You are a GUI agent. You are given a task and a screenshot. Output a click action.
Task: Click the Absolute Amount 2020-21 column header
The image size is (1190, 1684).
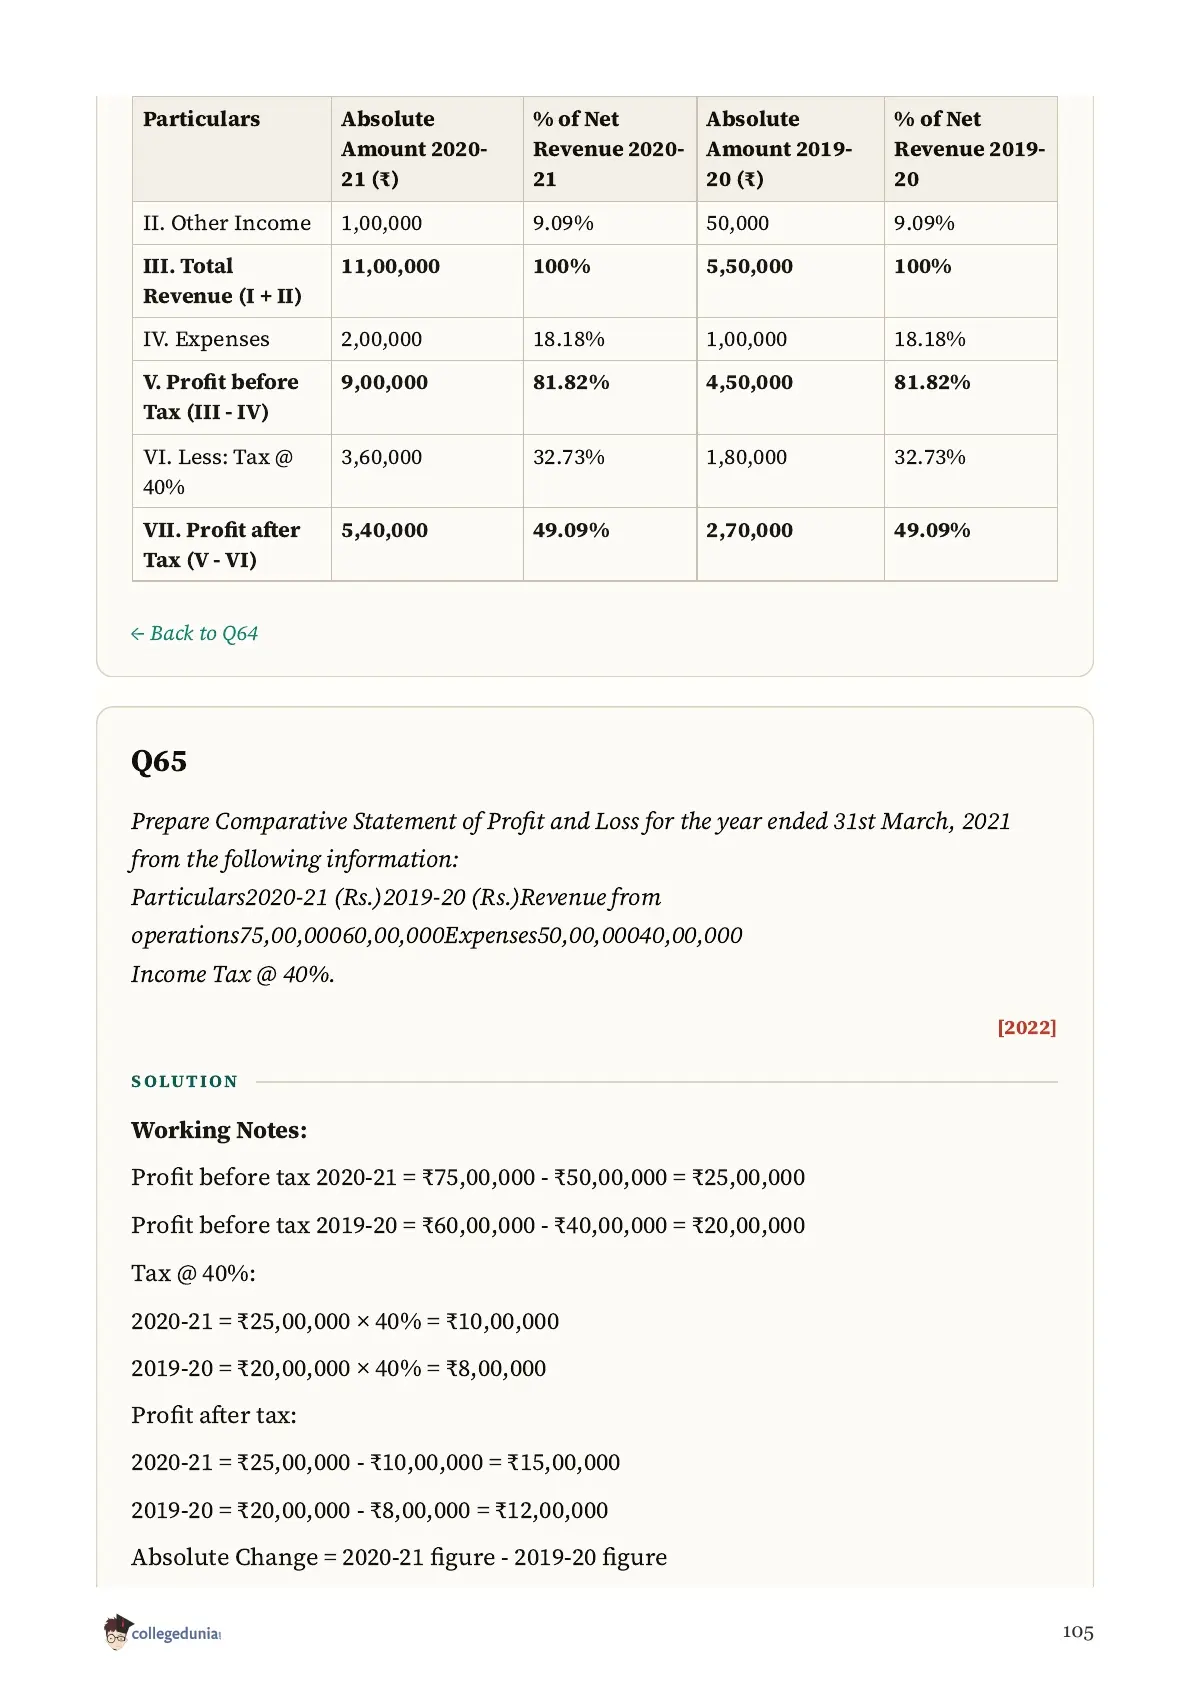pyautogui.click(x=414, y=149)
